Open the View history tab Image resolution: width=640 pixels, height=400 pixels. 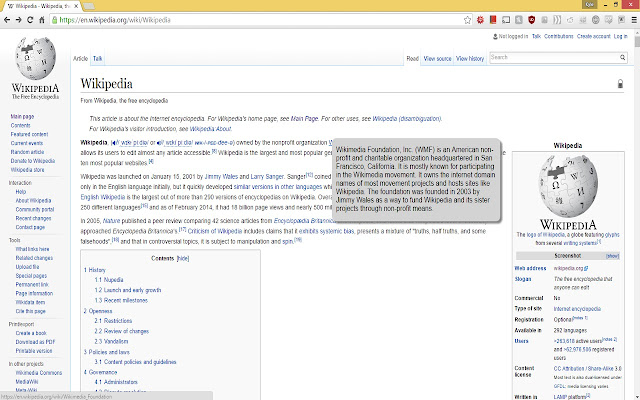pos(470,58)
